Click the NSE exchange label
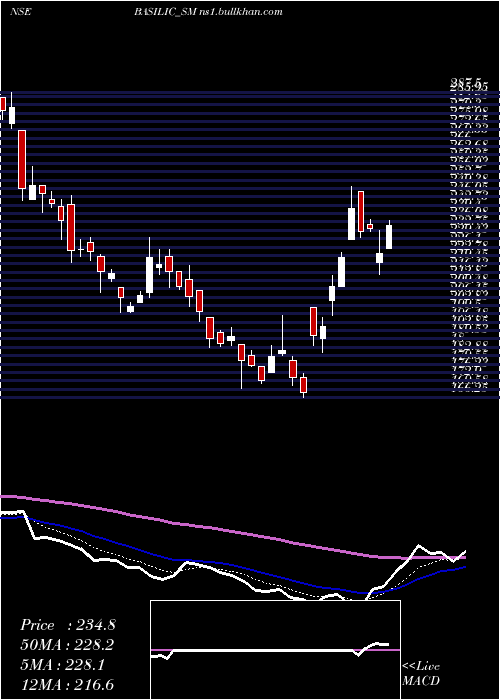Viewport: 500px width, 700px height. [20, 12]
